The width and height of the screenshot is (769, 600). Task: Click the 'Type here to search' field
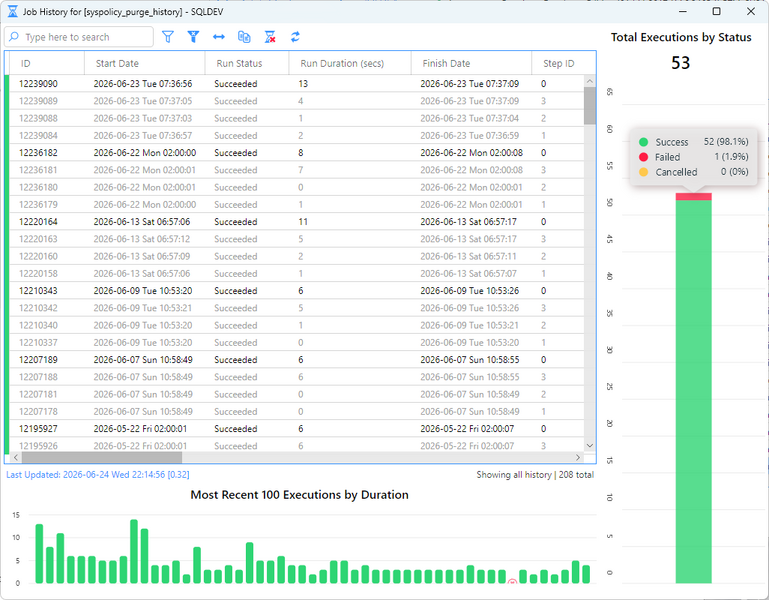(79, 37)
